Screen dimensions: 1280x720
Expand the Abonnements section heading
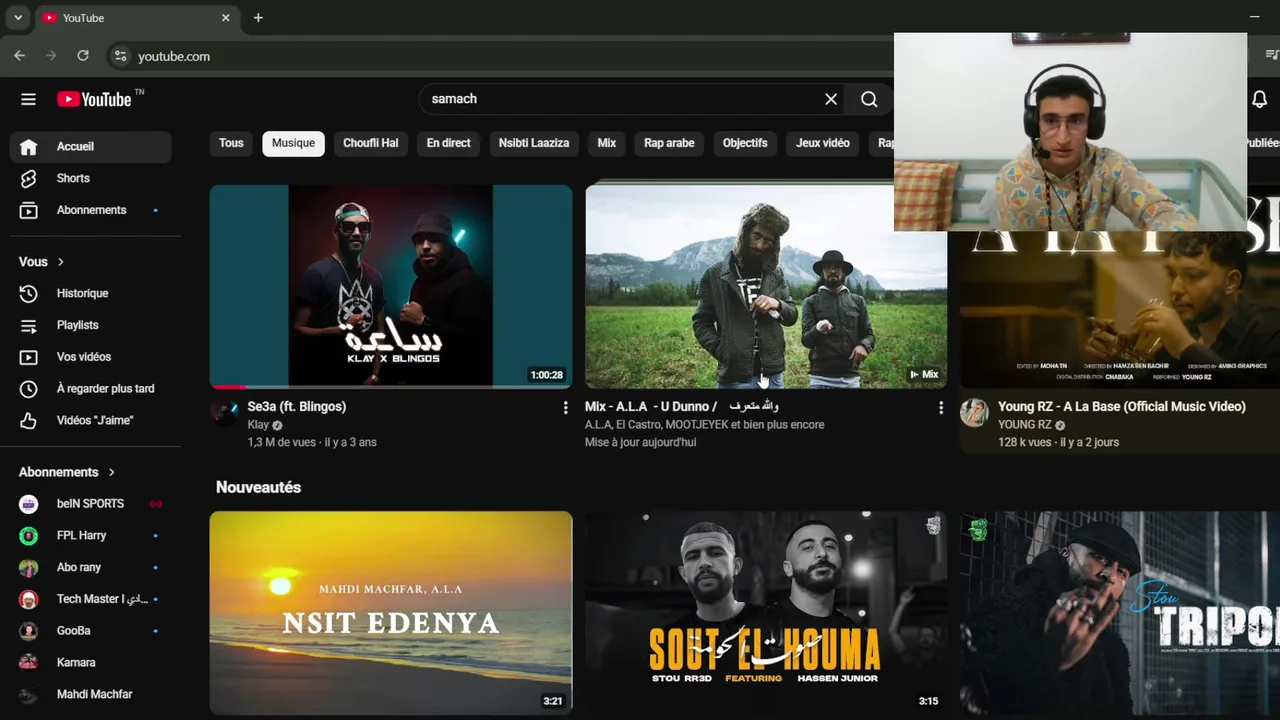(x=67, y=472)
